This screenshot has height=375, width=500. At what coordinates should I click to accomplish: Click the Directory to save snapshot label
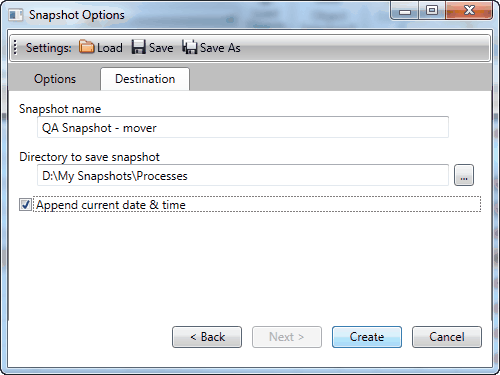point(89,157)
